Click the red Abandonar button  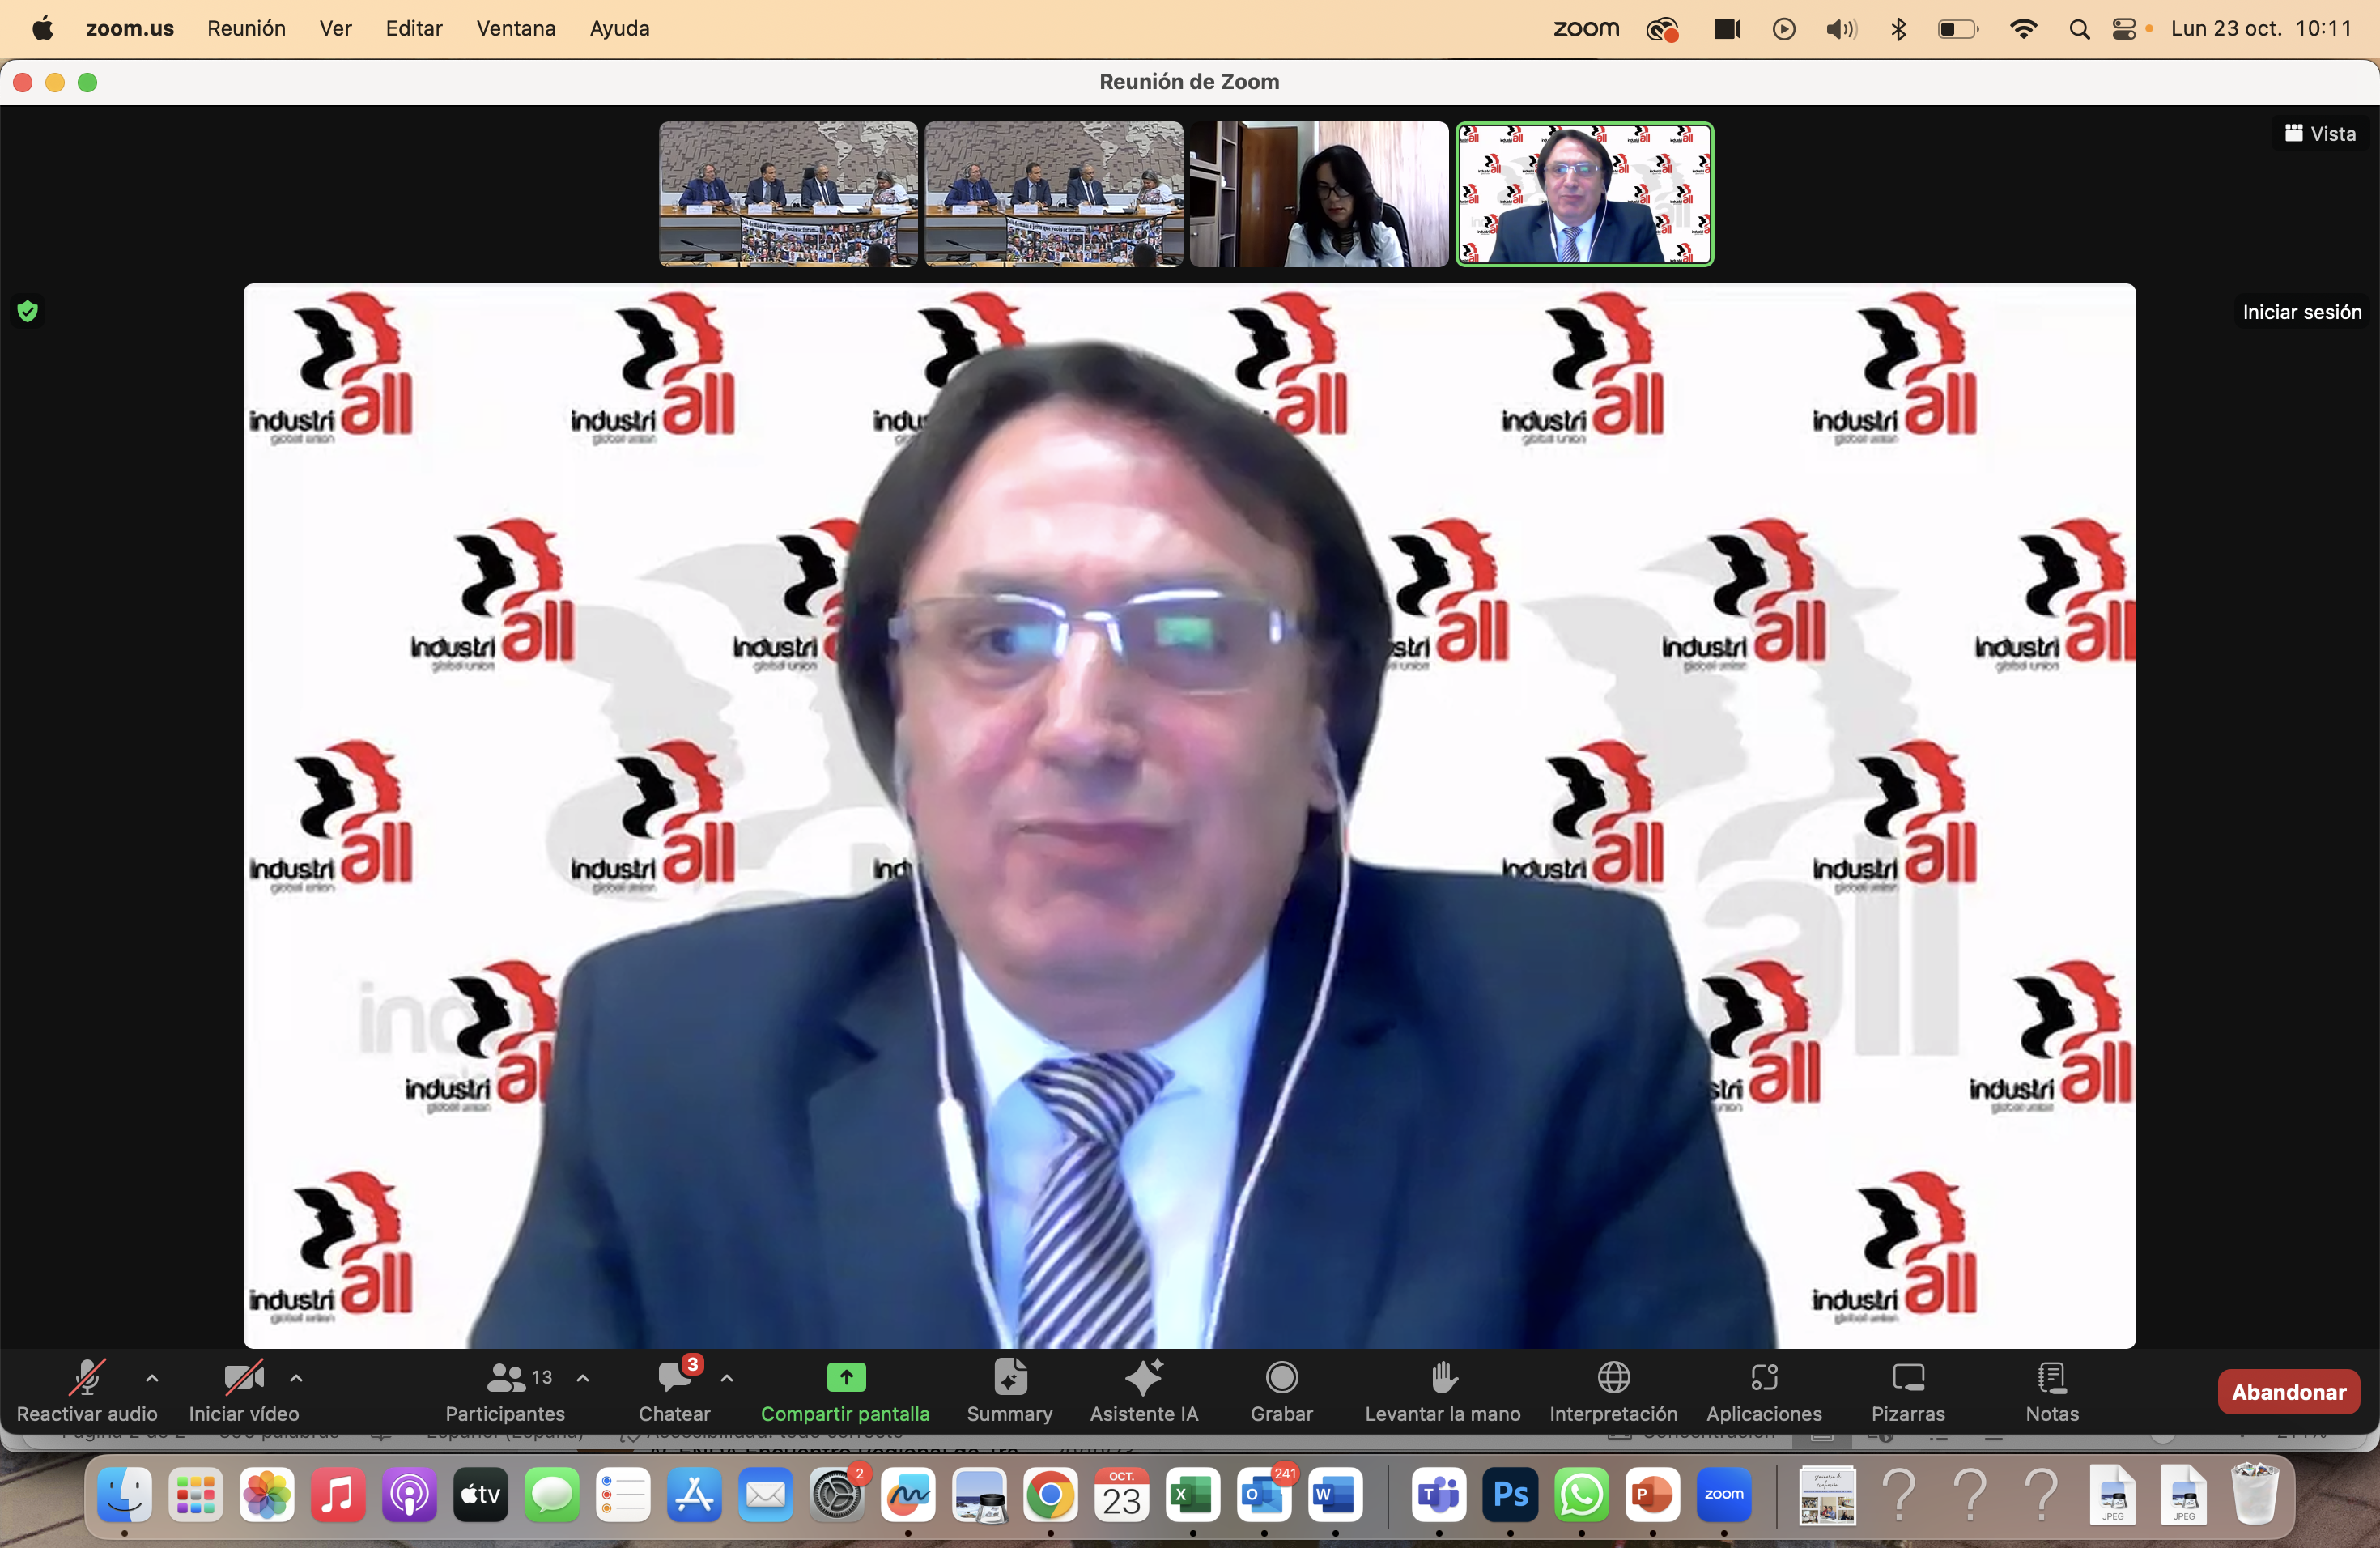click(x=2288, y=1391)
